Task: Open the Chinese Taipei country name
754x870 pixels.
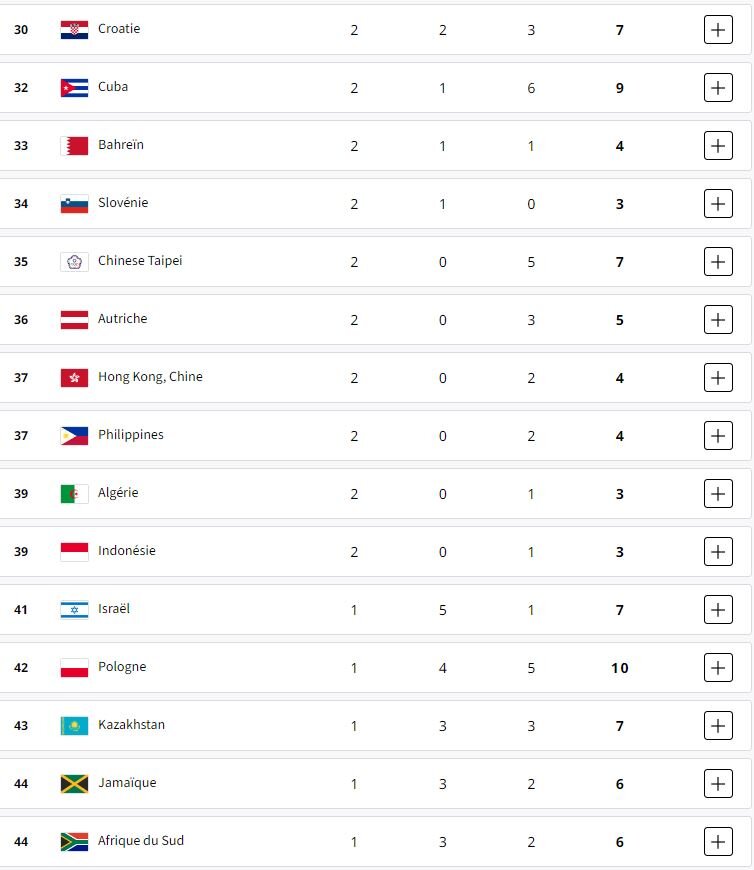Action: pyautogui.click(x=140, y=261)
